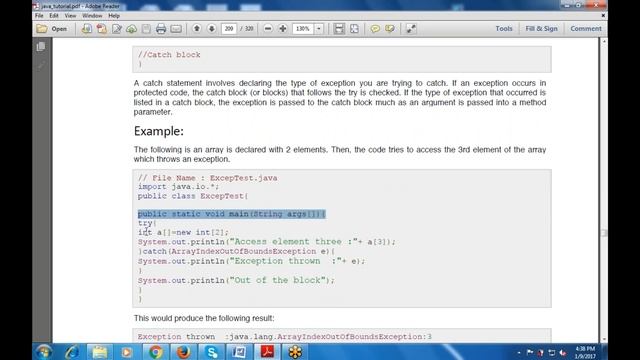Click the Create PDF online icon
The image size is (640, 360).
(102, 29)
